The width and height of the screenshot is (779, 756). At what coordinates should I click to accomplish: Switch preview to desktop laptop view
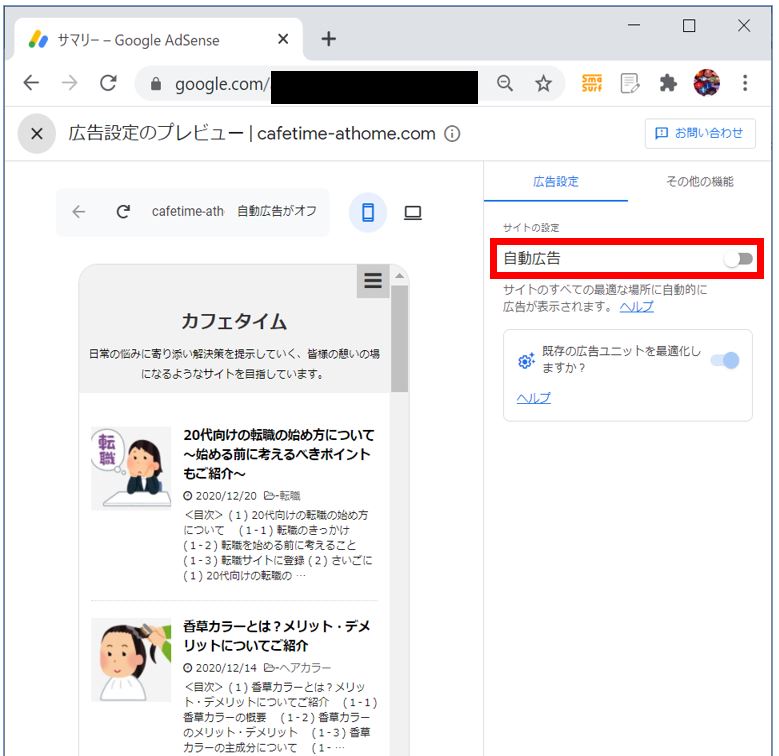[x=413, y=212]
